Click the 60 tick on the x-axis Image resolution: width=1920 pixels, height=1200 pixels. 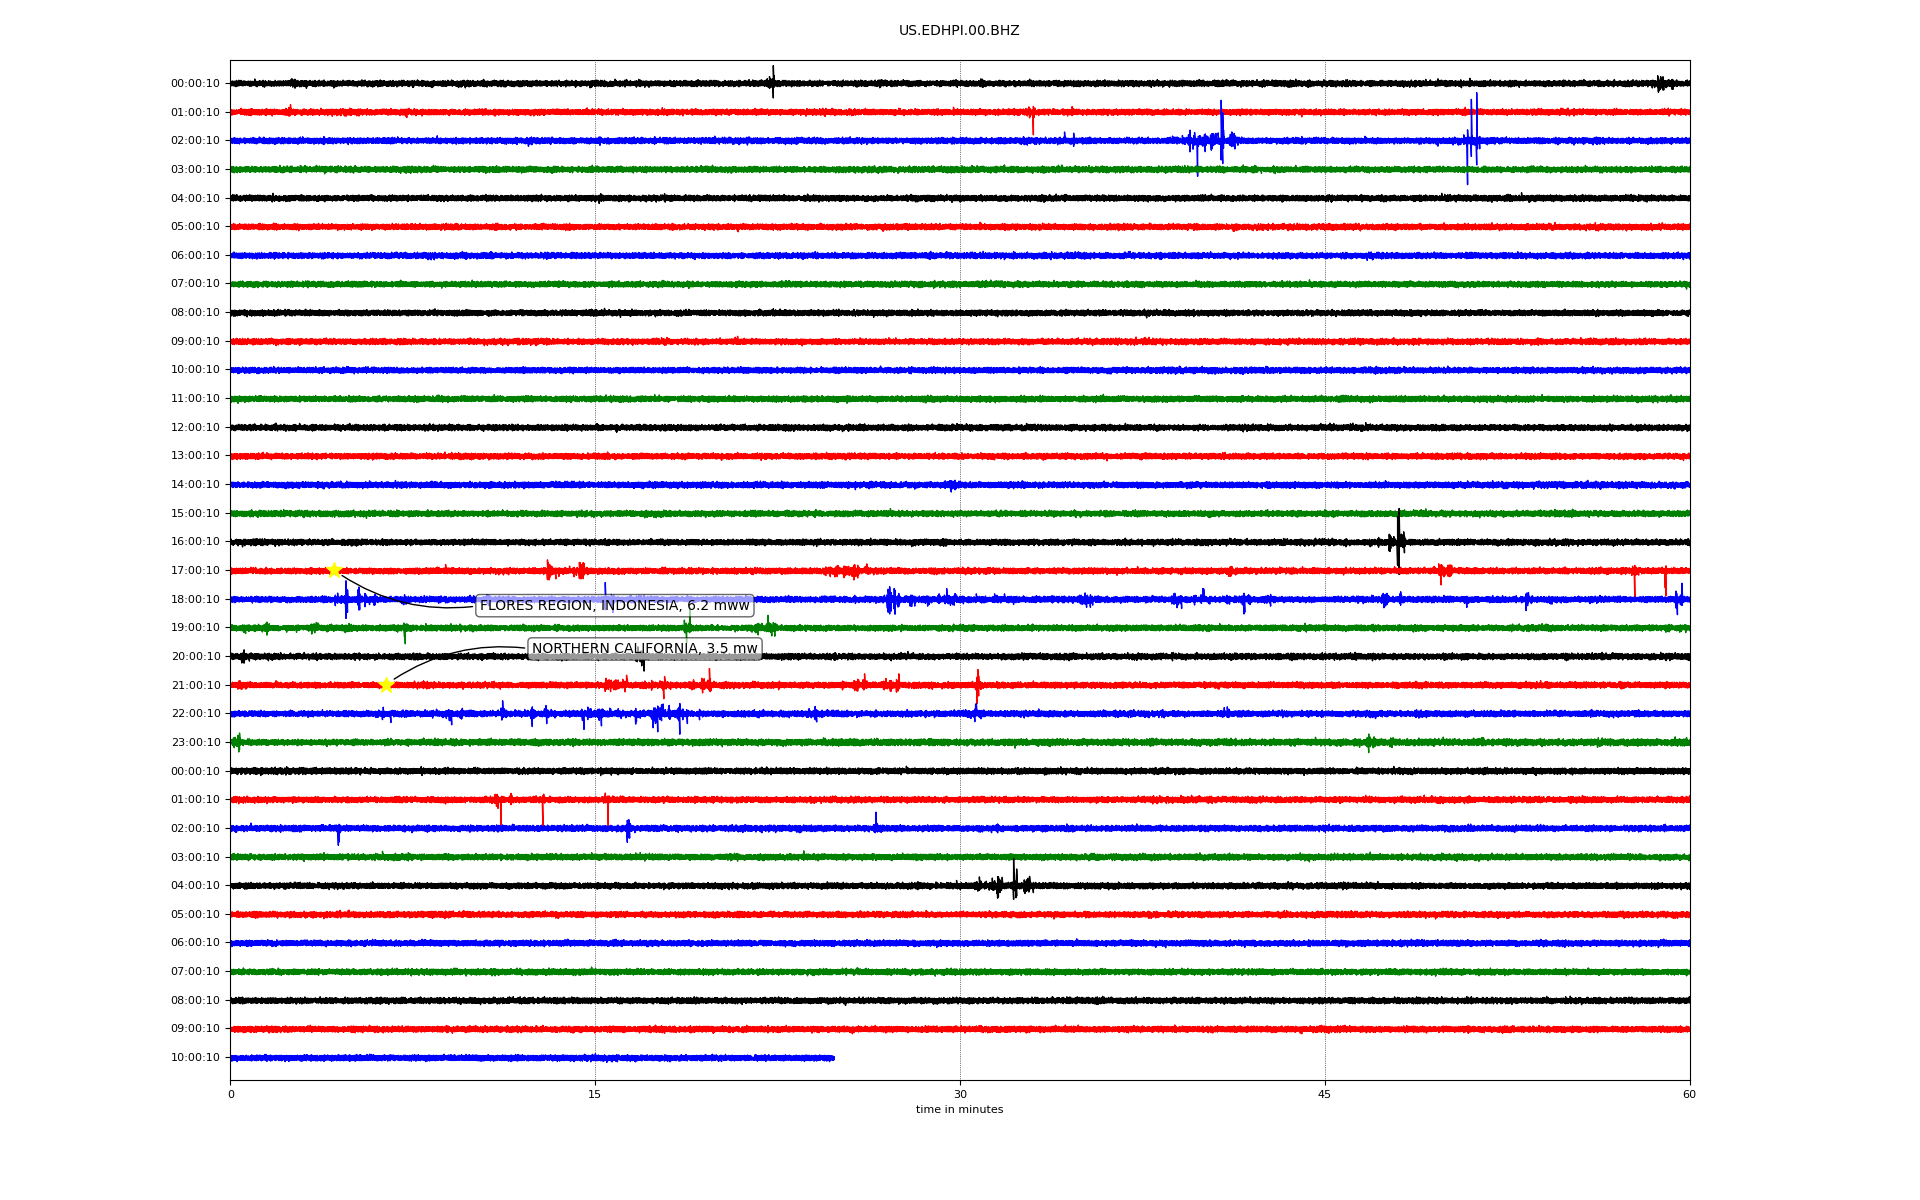1689,1094
